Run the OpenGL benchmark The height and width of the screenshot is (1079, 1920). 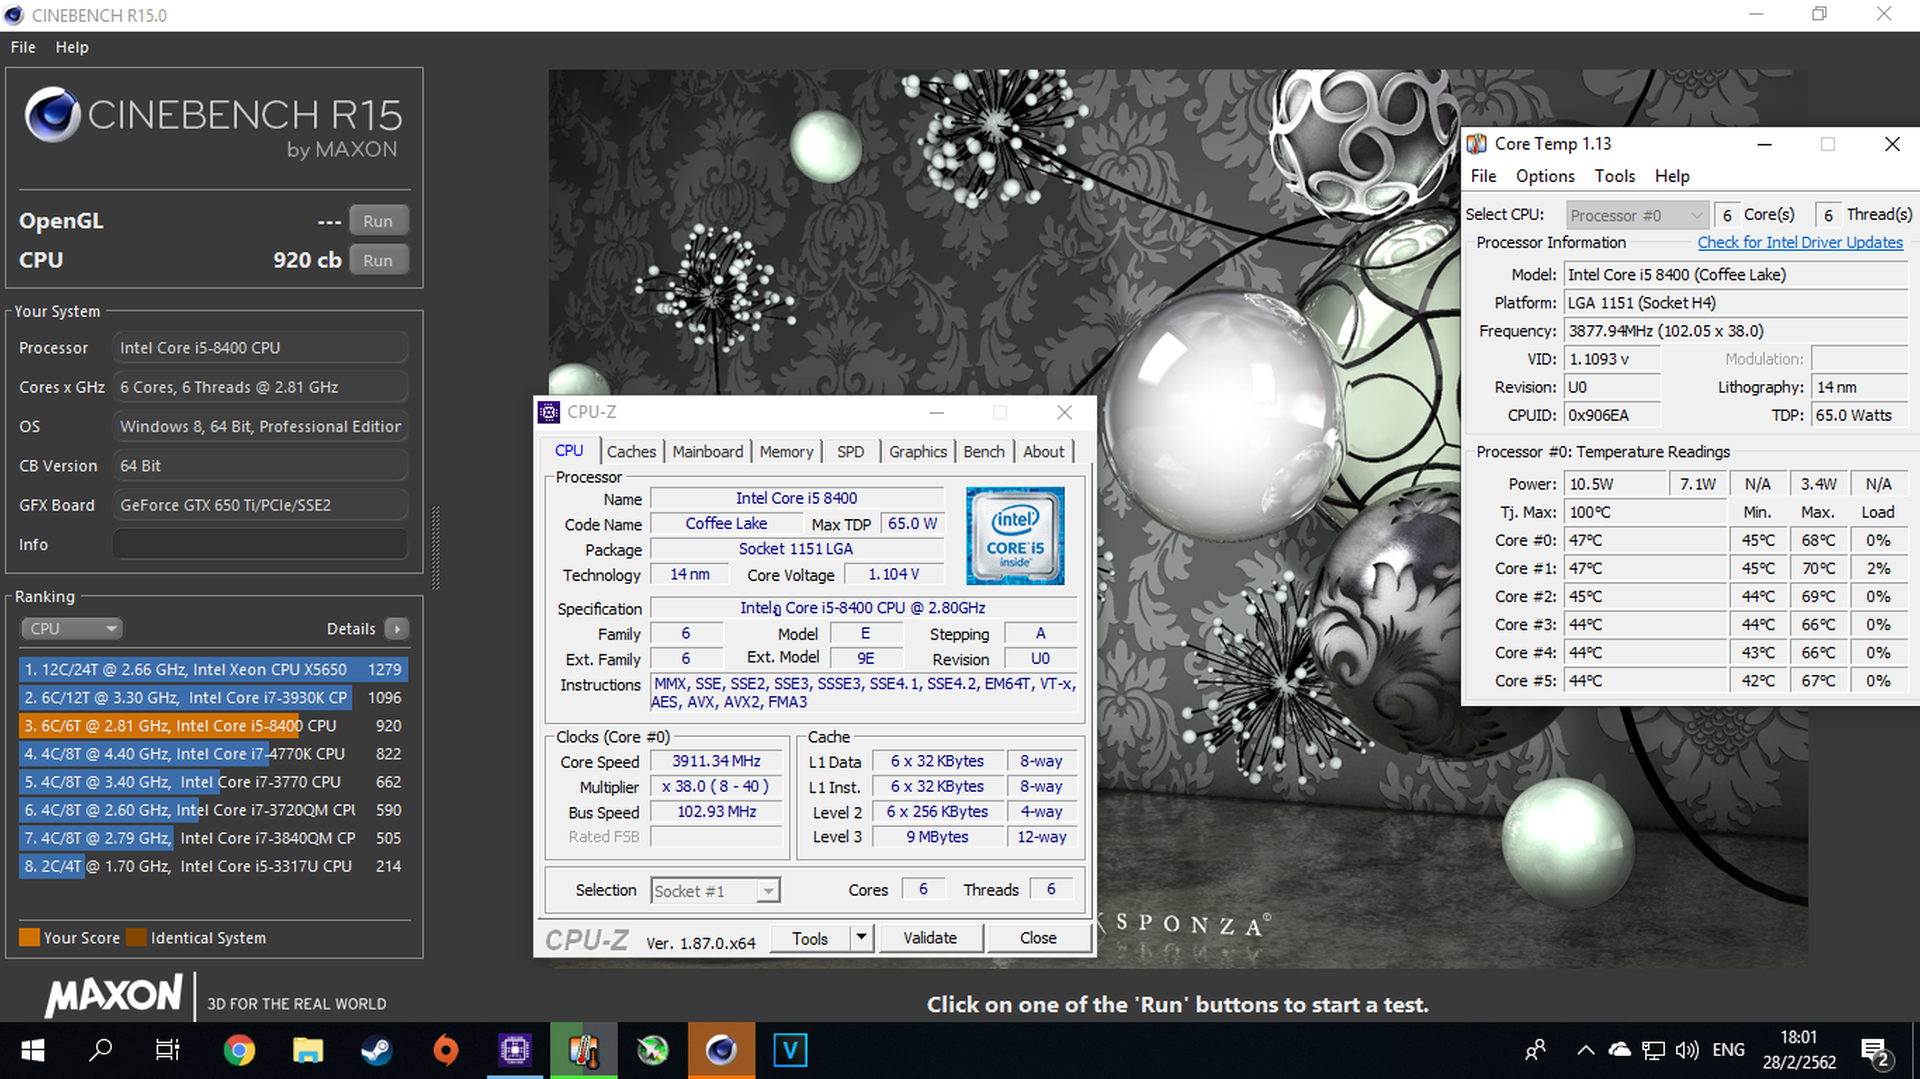[x=378, y=221]
